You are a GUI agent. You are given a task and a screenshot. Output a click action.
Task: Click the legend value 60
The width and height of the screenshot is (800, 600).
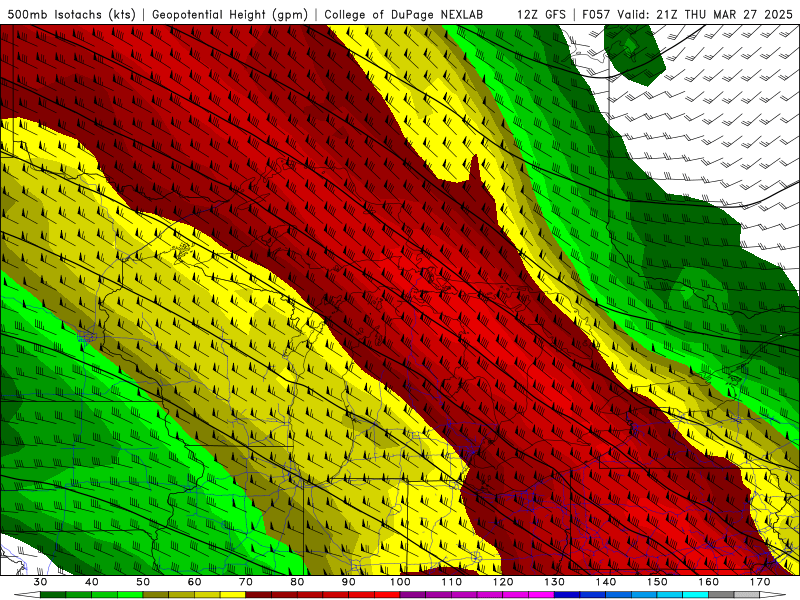[x=194, y=582]
